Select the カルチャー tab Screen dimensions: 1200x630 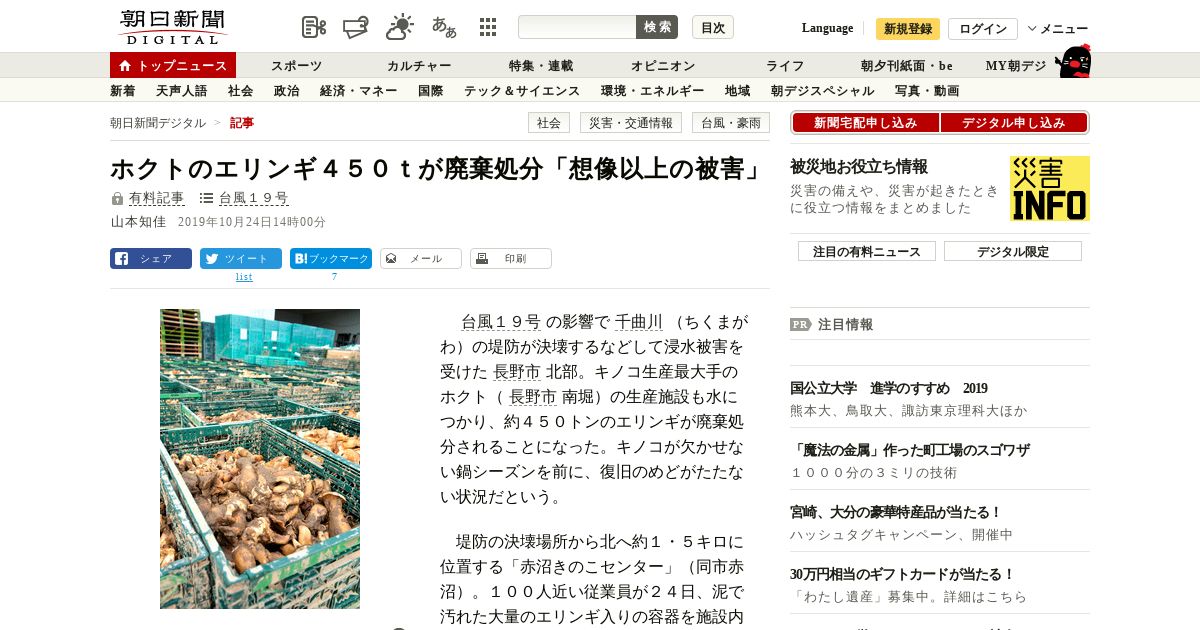click(x=419, y=65)
